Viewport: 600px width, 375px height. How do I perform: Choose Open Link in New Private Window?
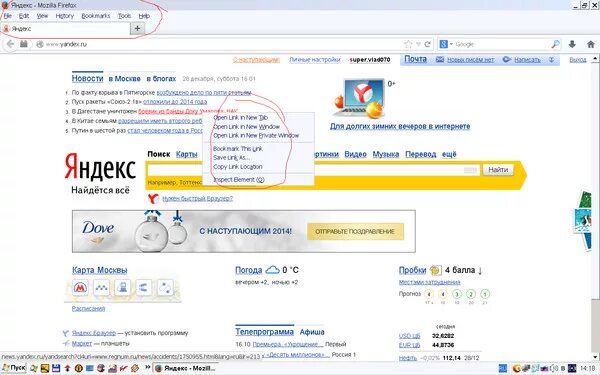click(258, 135)
